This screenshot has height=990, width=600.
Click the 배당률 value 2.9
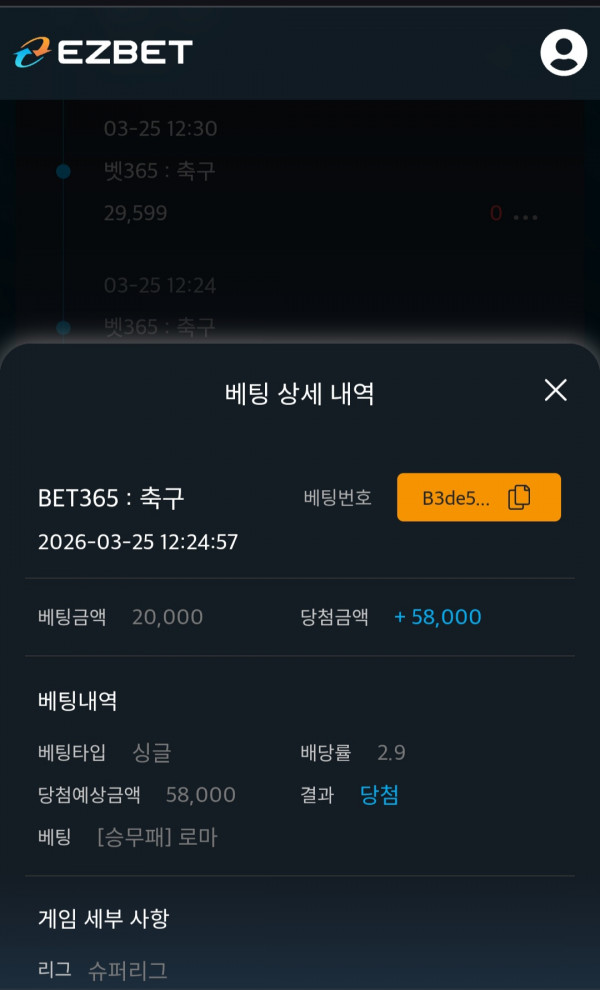391,753
